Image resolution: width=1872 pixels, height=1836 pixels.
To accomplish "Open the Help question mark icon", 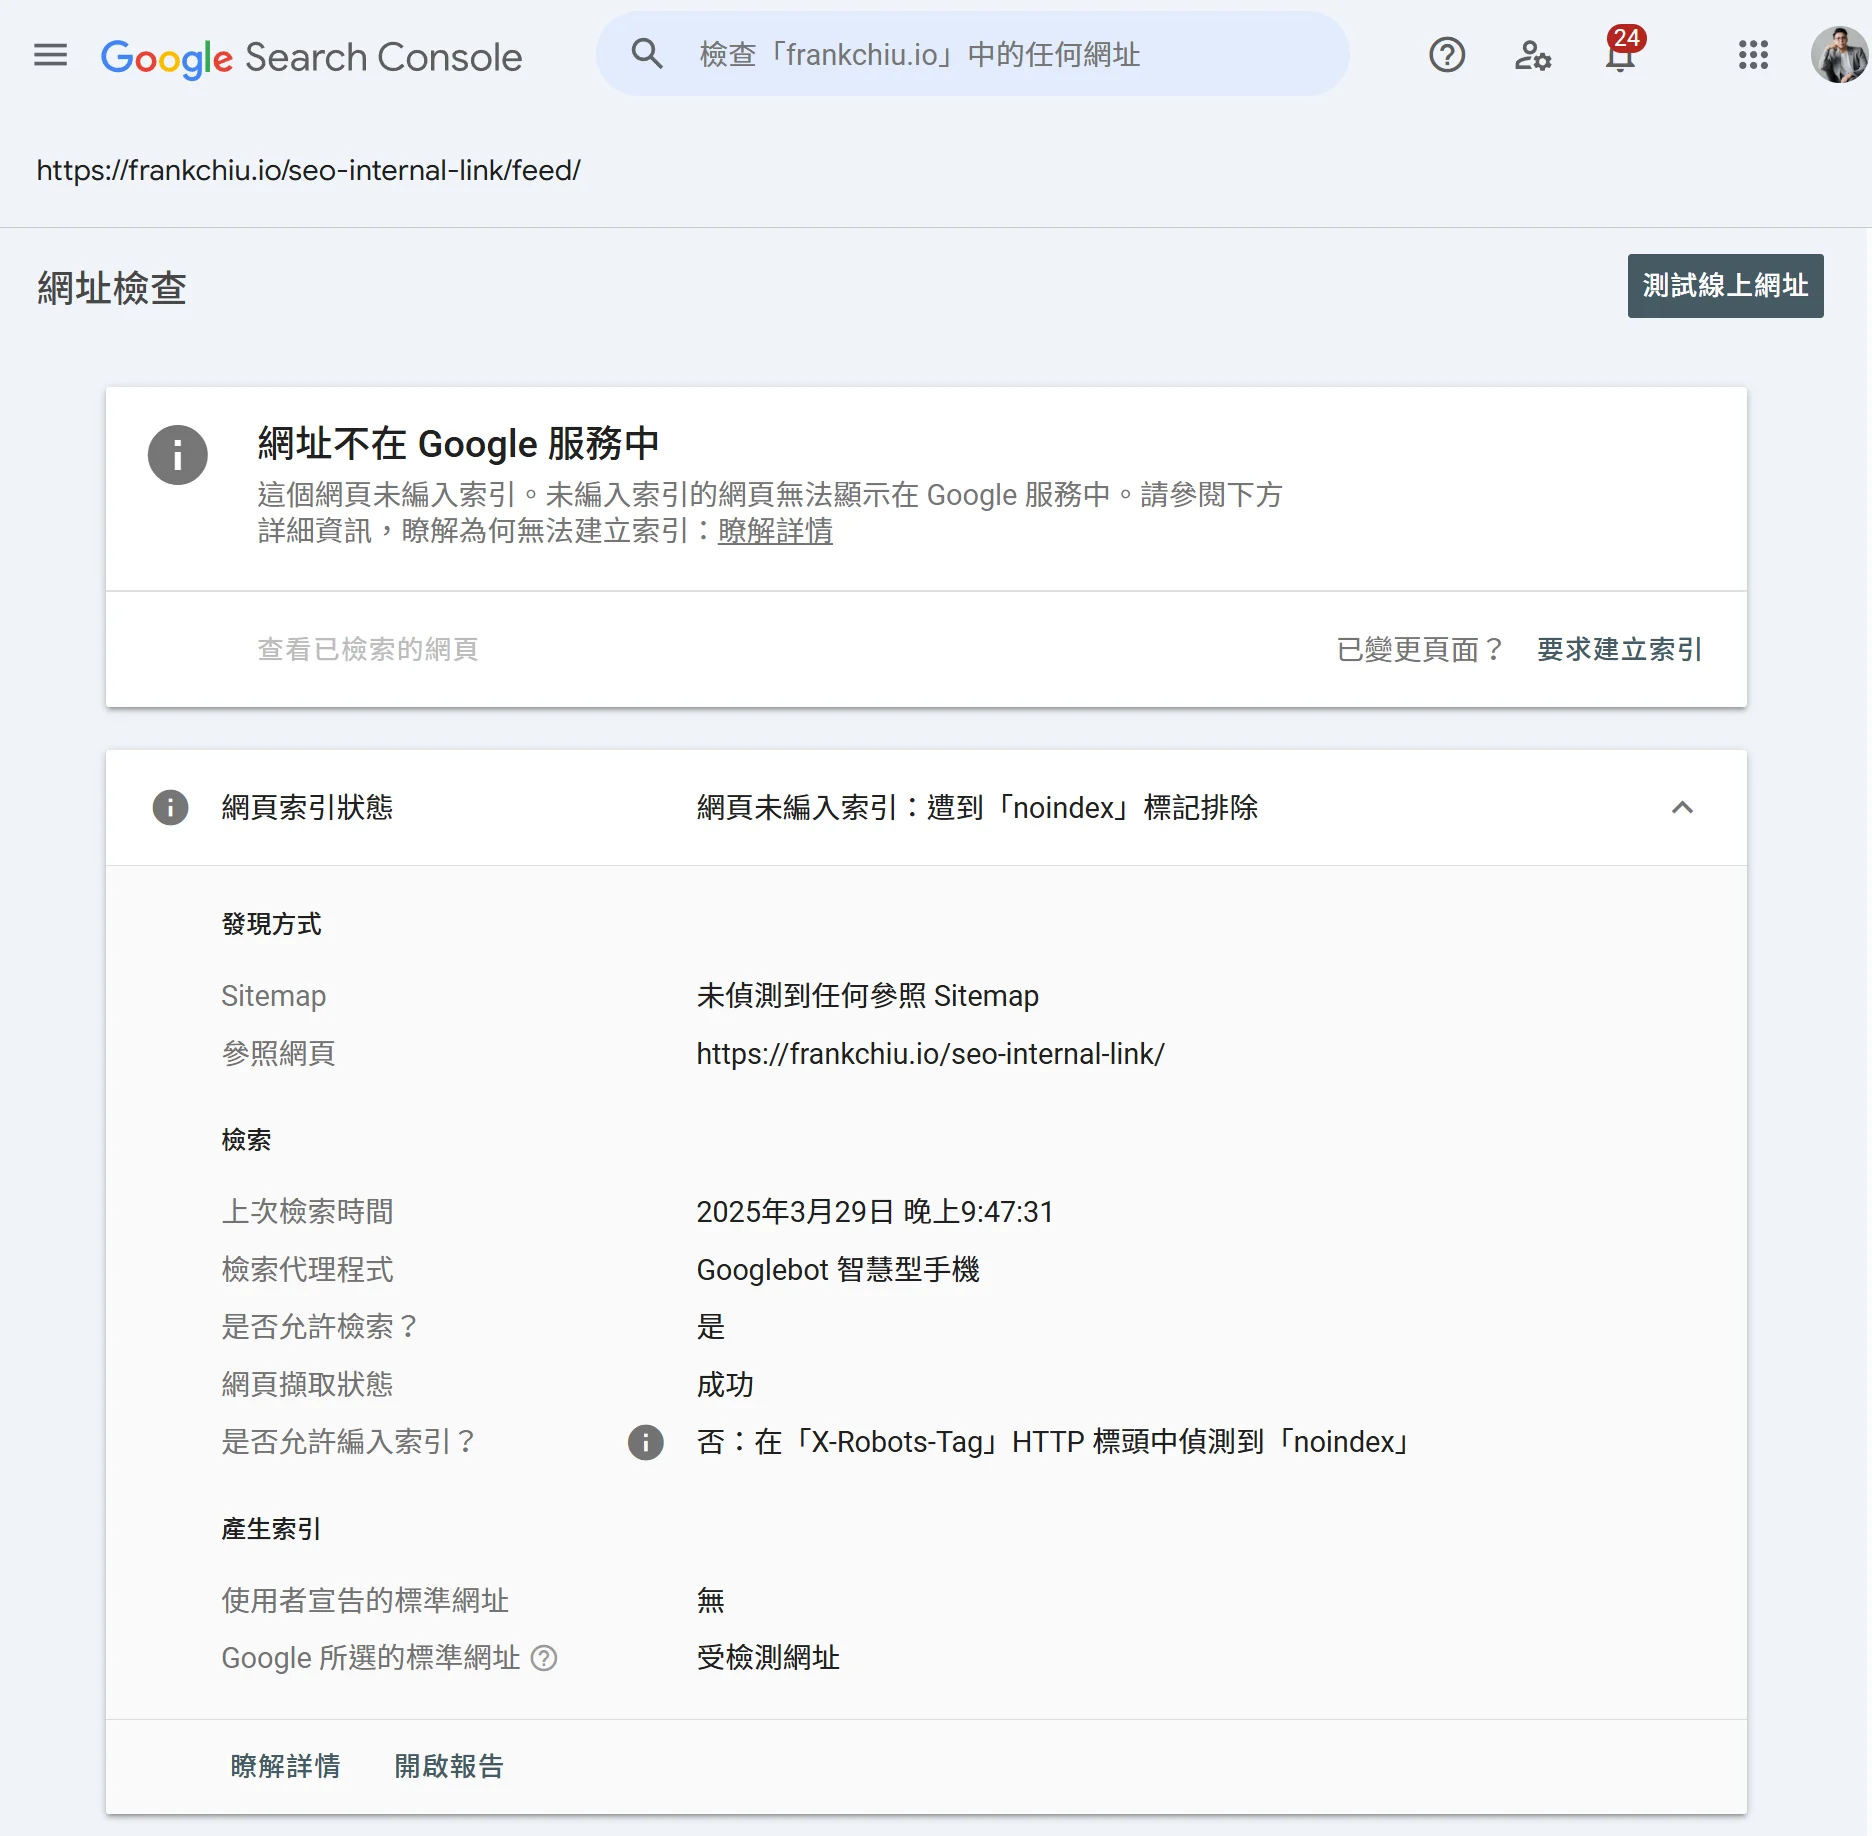I will pos(1446,55).
